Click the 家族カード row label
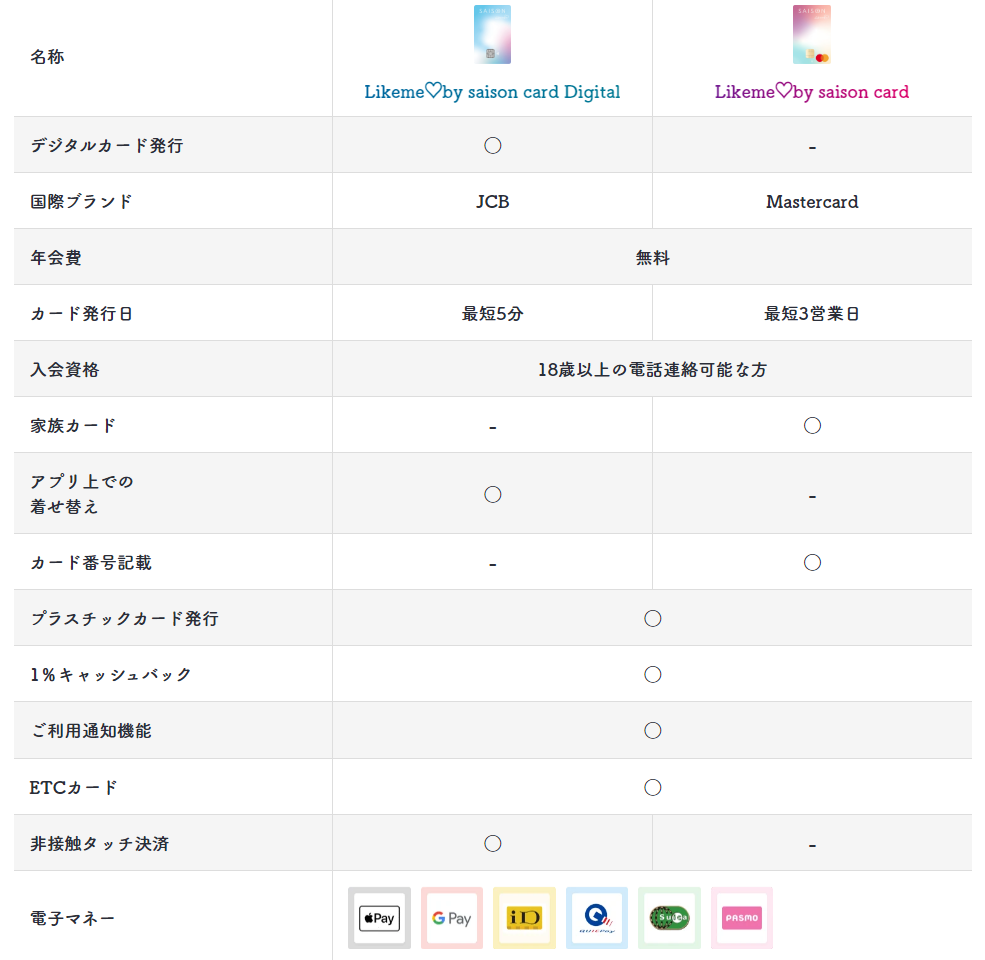The width and height of the screenshot is (985, 960). (x=73, y=425)
